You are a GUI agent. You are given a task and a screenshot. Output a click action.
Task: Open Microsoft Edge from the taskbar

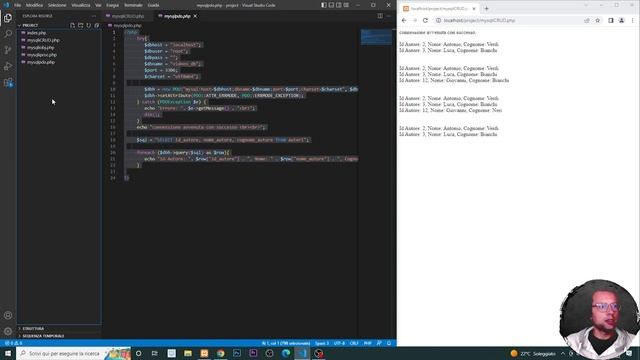pos(286,353)
